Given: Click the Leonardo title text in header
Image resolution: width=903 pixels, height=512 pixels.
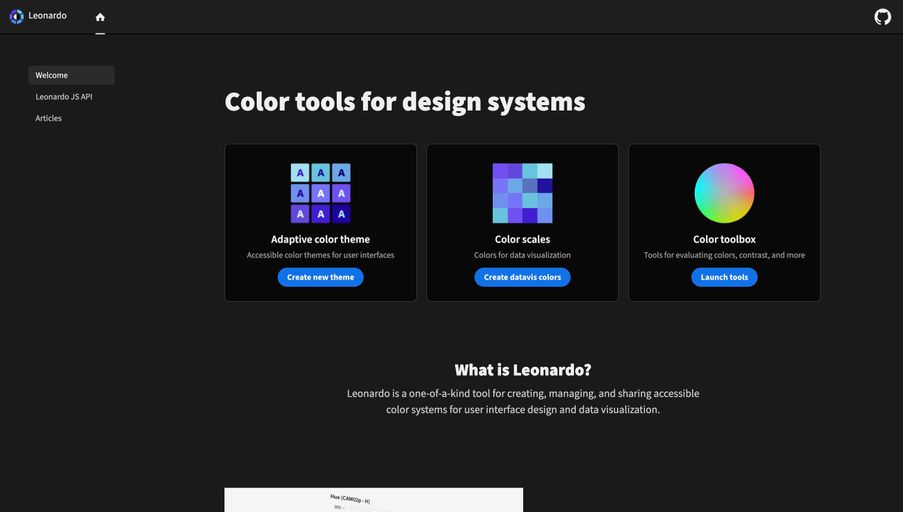Looking at the screenshot, I should tap(47, 16).
